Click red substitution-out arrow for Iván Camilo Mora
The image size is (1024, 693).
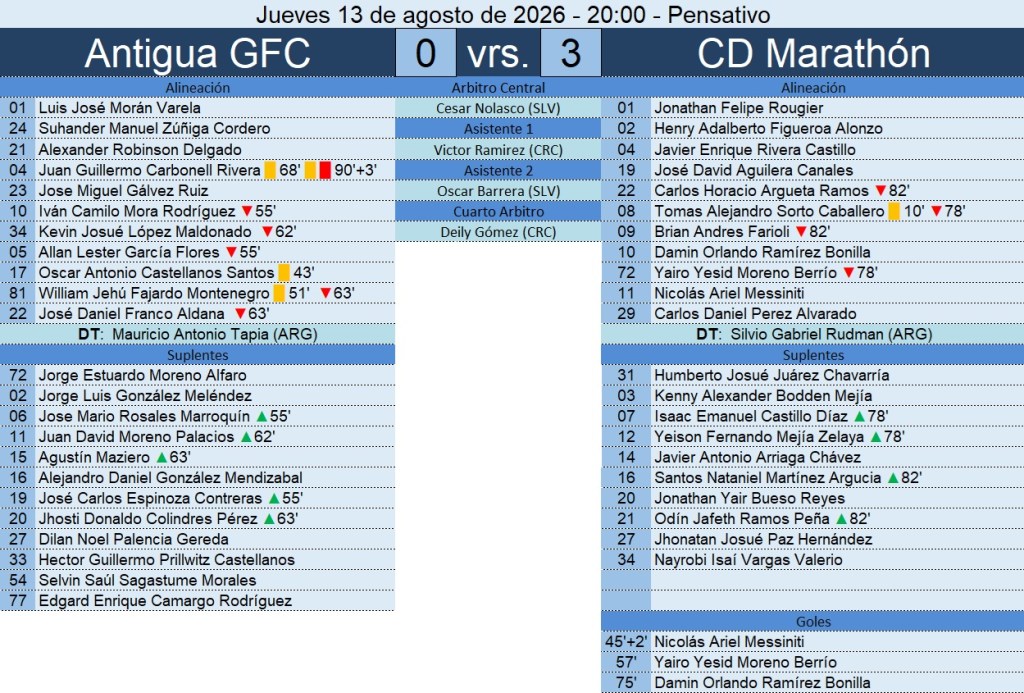tap(247, 211)
